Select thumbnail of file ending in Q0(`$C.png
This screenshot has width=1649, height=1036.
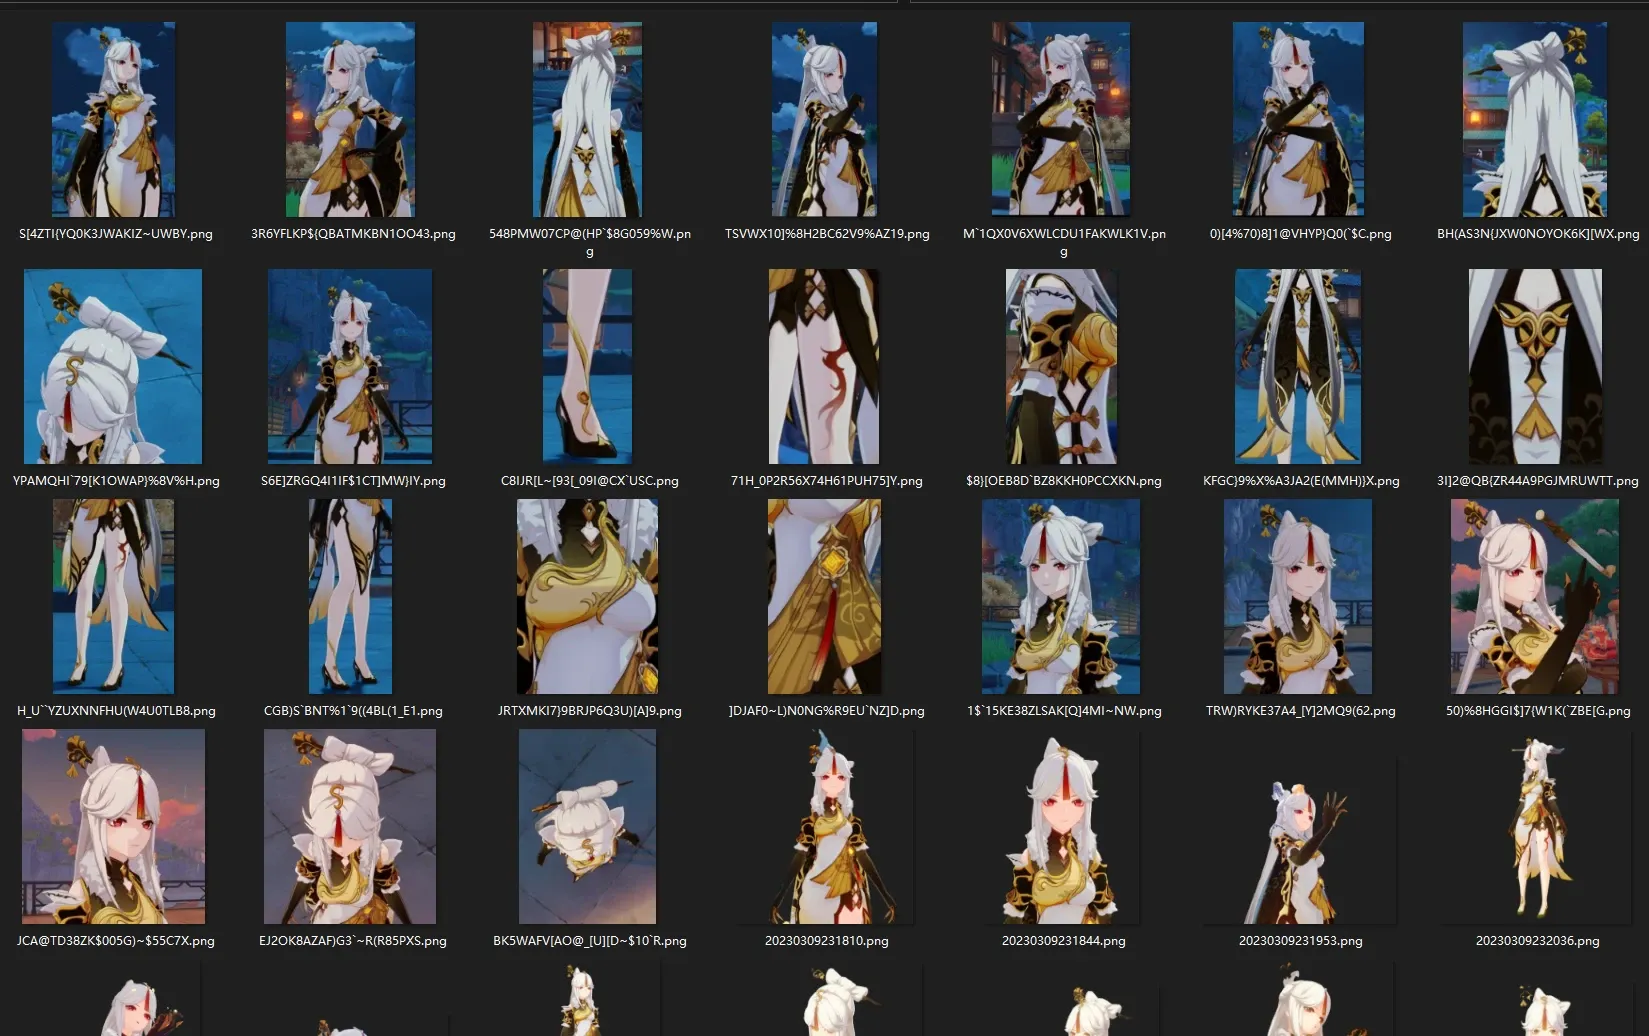1298,120
